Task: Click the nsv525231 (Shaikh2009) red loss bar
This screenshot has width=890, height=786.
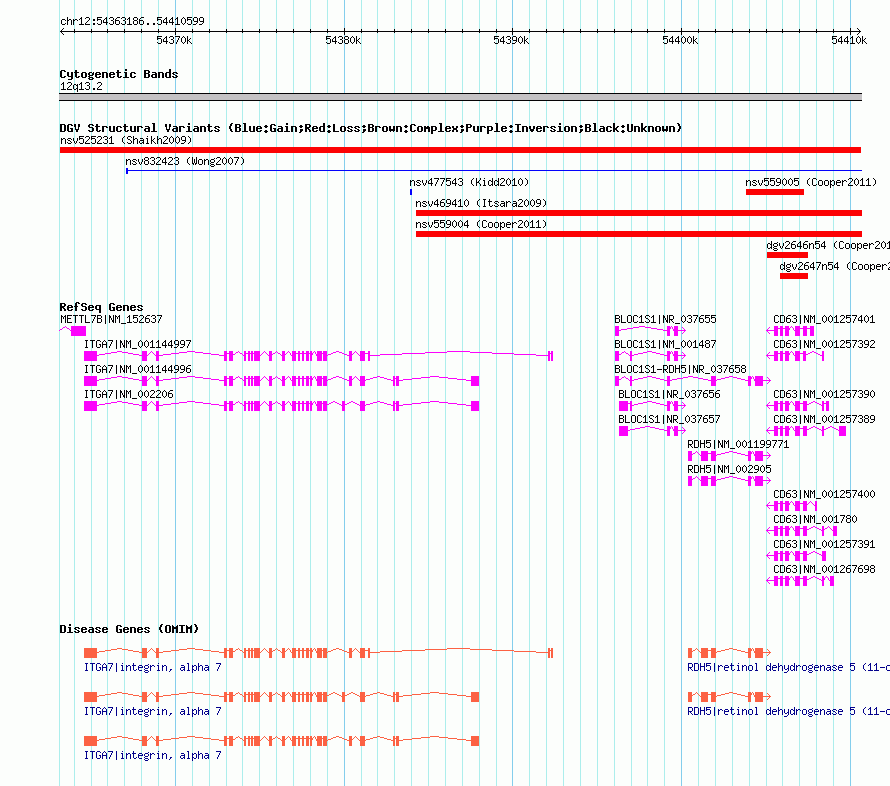Action: (460, 150)
